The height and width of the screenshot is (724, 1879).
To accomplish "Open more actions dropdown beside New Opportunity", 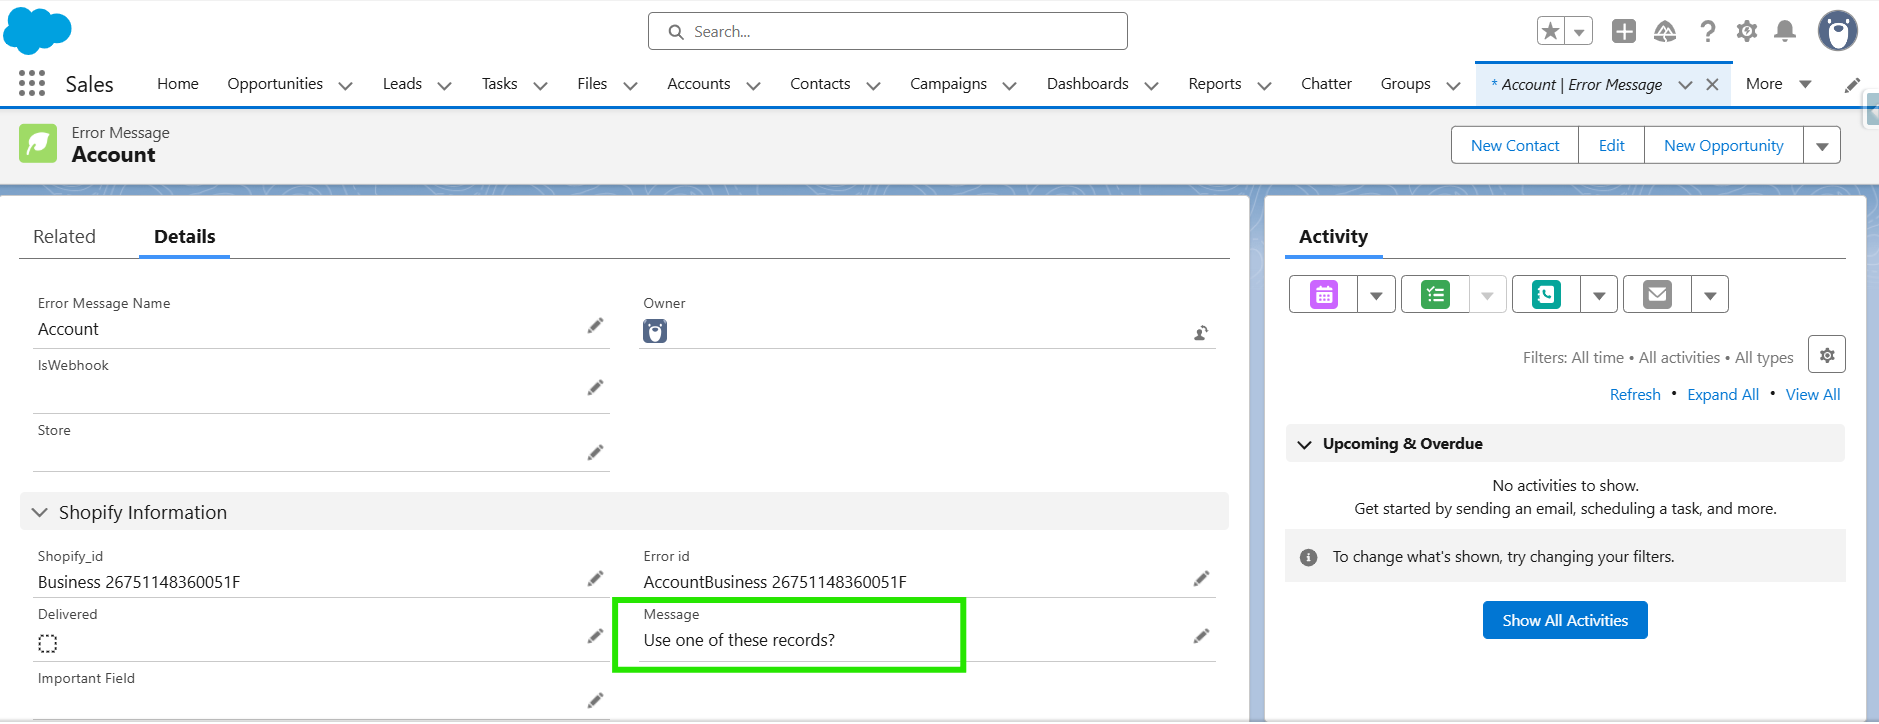I will pyautogui.click(x=1821, y=146).
